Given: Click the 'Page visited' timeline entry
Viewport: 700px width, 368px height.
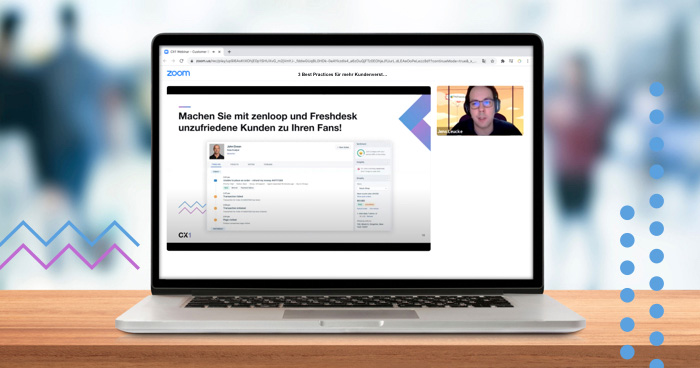Looking at the screenshot, I should (230, 220).
